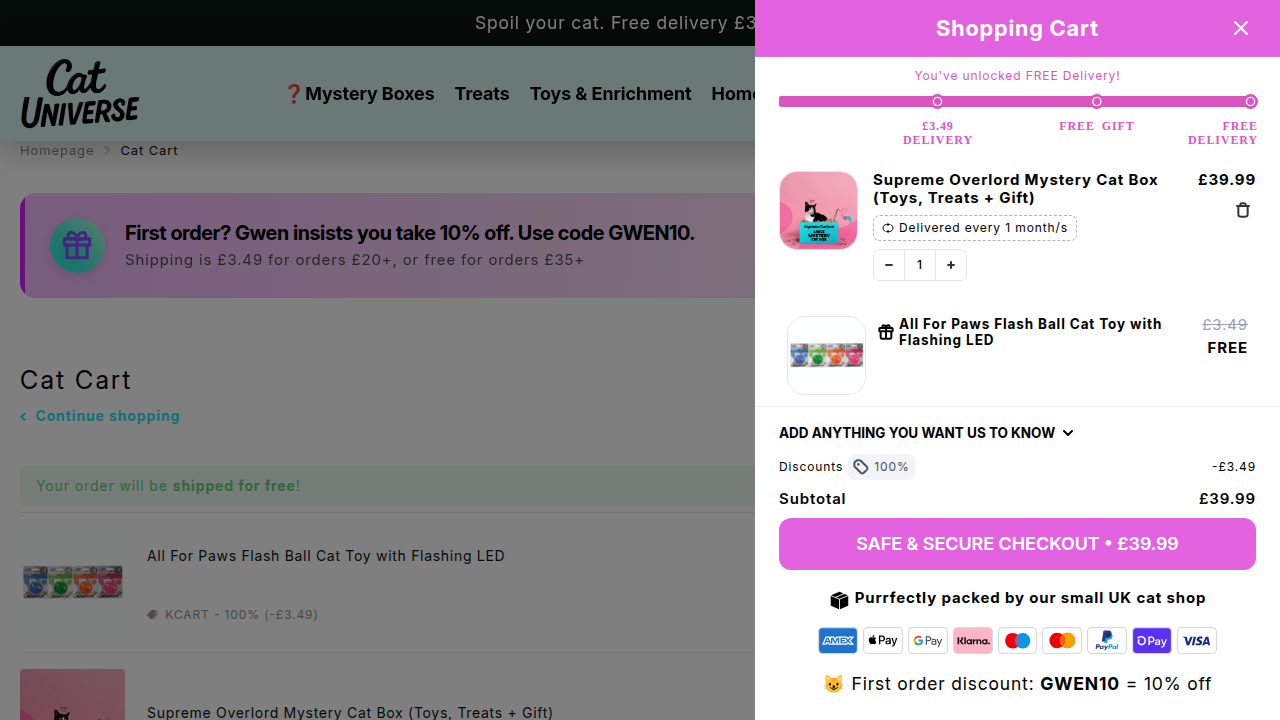Click the Mastercard payment icon
This screenshot has height=720, width=1280.
point(1062,641)
